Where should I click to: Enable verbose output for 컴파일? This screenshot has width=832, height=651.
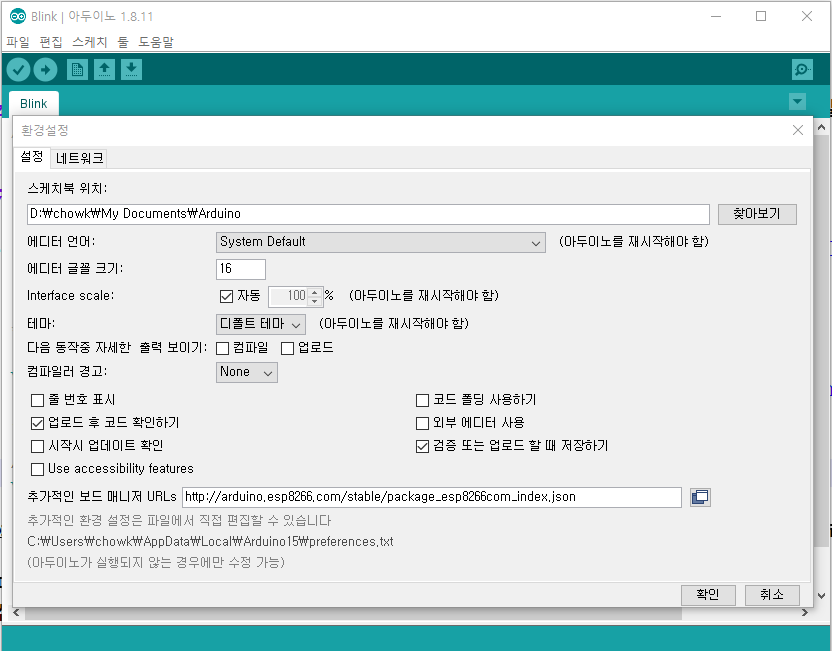[223, 348]
